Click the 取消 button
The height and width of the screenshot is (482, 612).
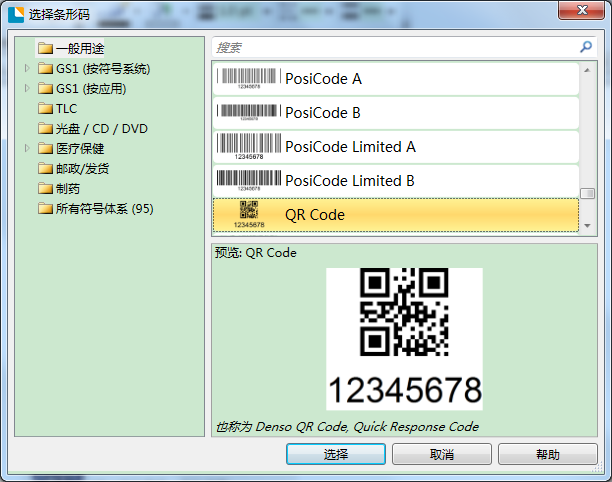click(442, 454)
